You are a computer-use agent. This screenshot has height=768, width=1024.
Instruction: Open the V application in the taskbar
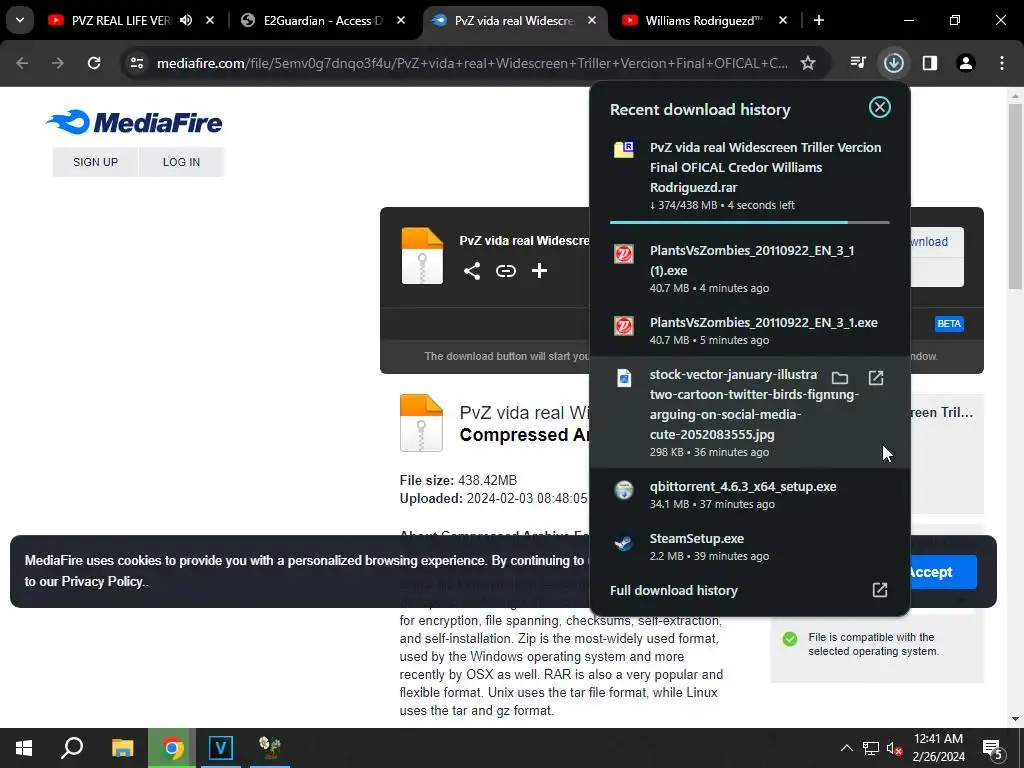point(221,748)
